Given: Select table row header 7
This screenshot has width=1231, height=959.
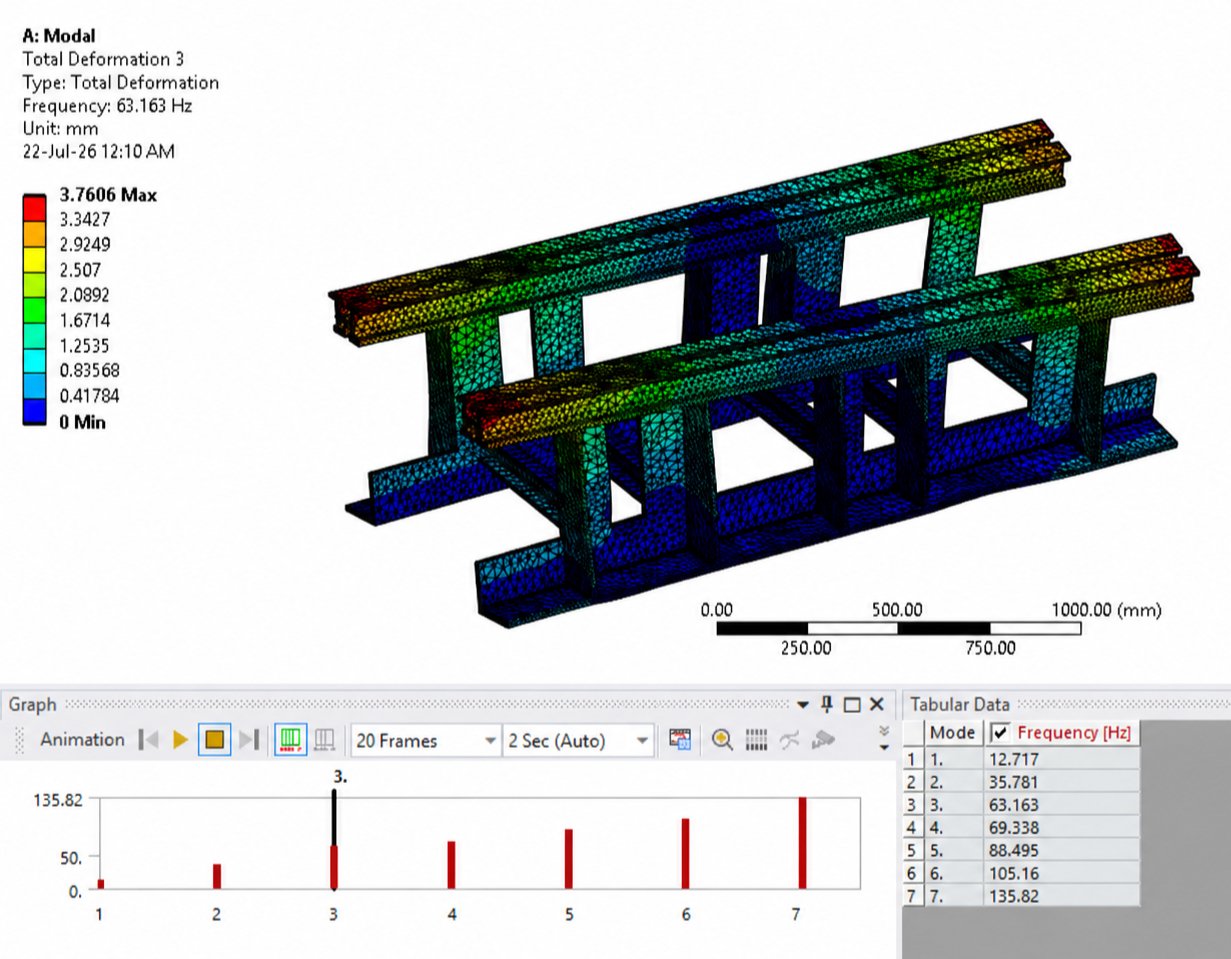Looking at the screenshot, I should 912,896.
